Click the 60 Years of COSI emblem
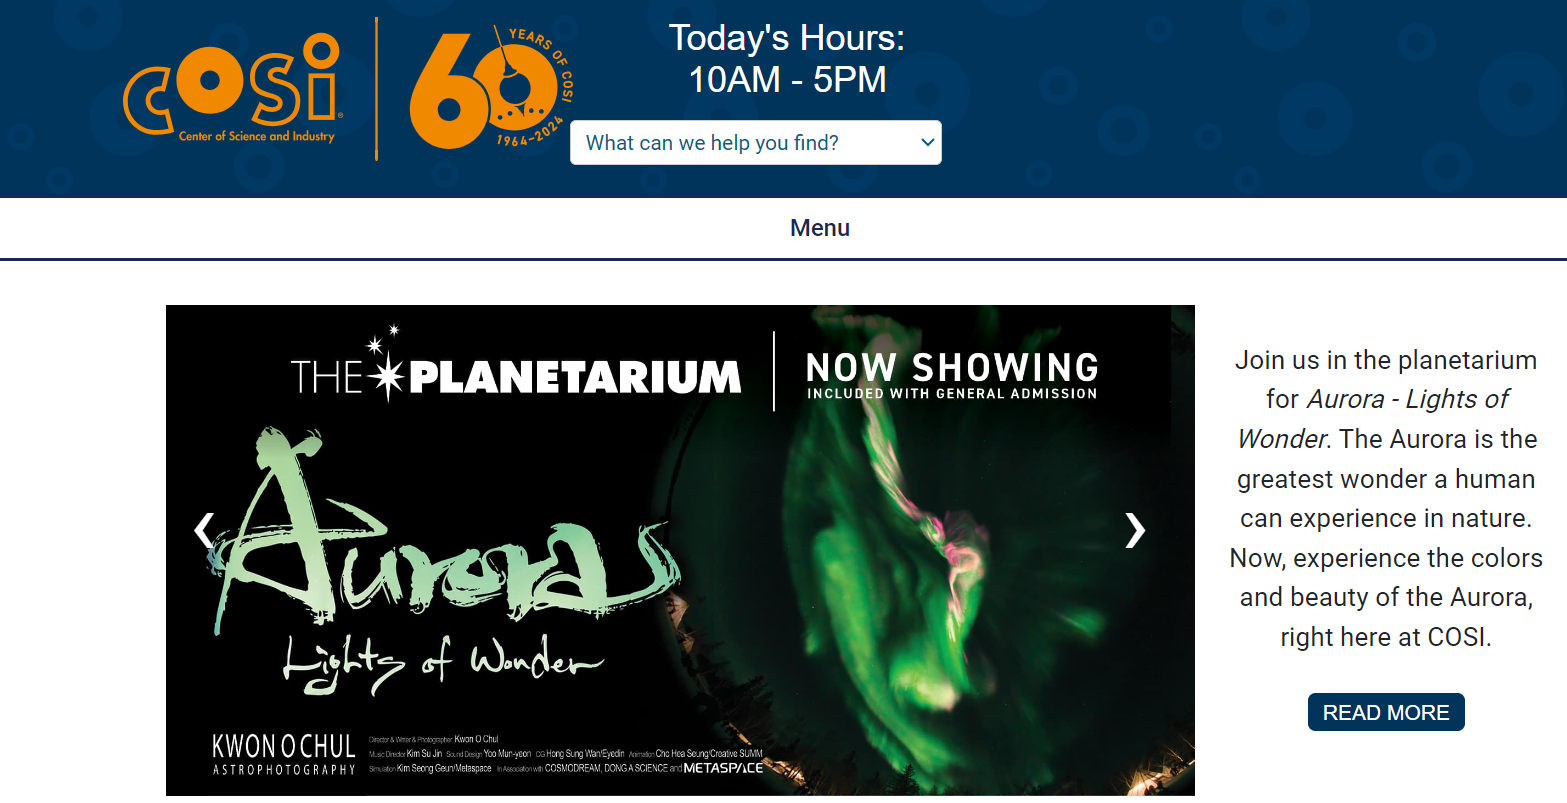The width and height of the screenshot is (1567, 803). [x=491, y=89]
